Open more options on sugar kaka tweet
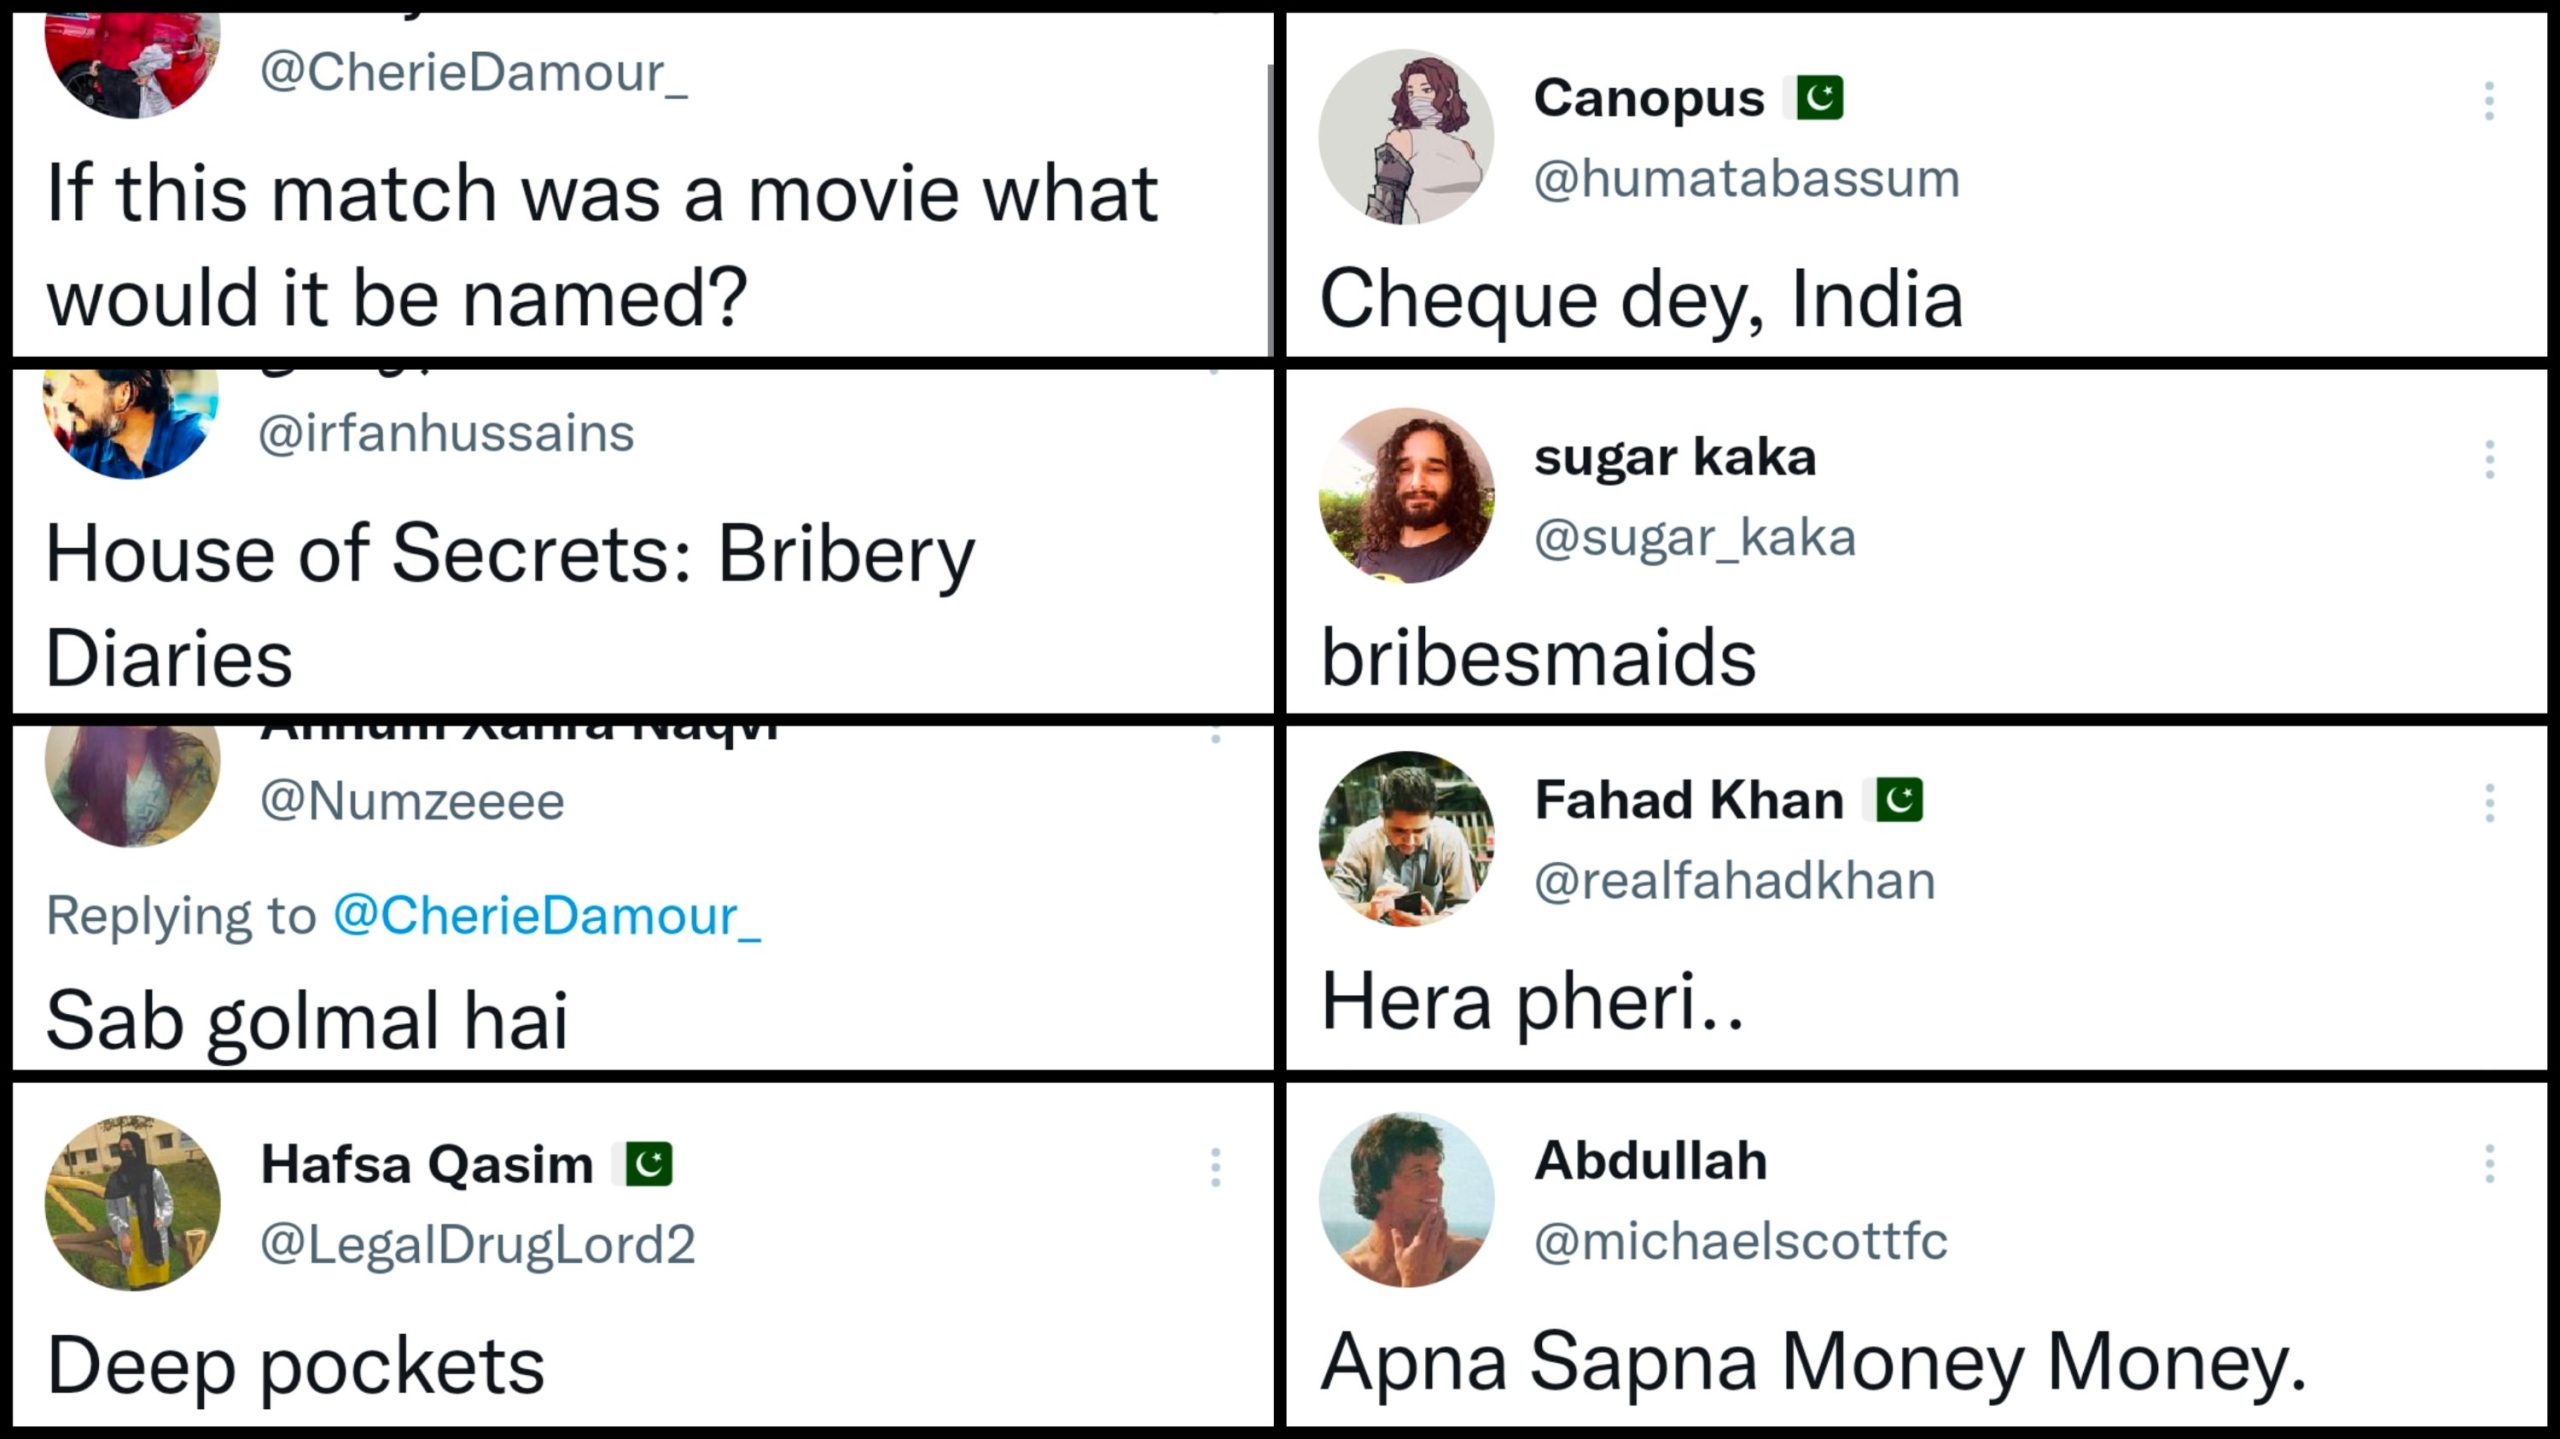The width and height of the screenshot is (2560, 1439). pos(2489,460)
